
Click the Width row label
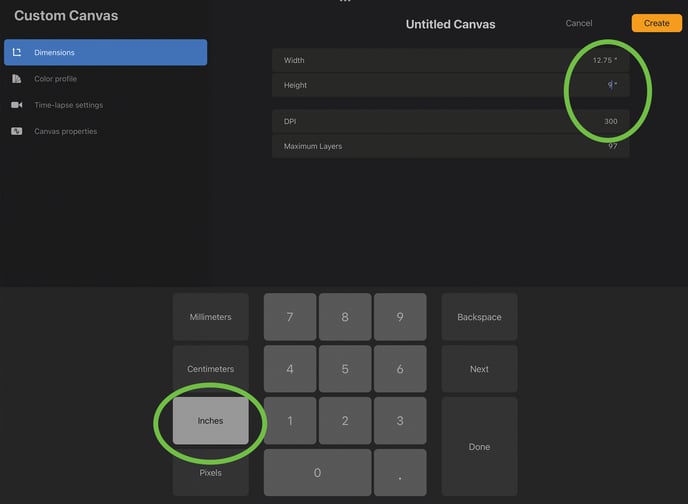tap(294, 60)
